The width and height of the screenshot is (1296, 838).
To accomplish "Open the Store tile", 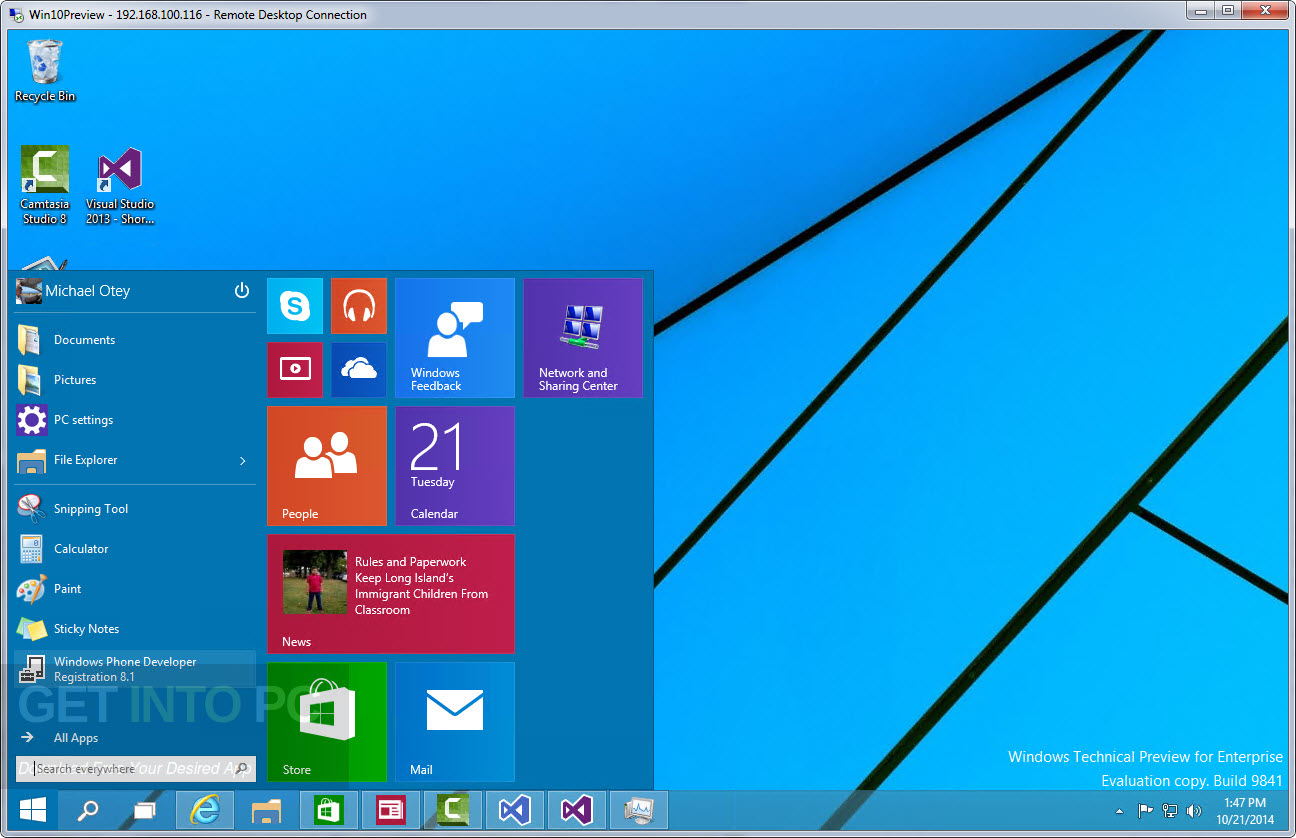I will [327, 722].
